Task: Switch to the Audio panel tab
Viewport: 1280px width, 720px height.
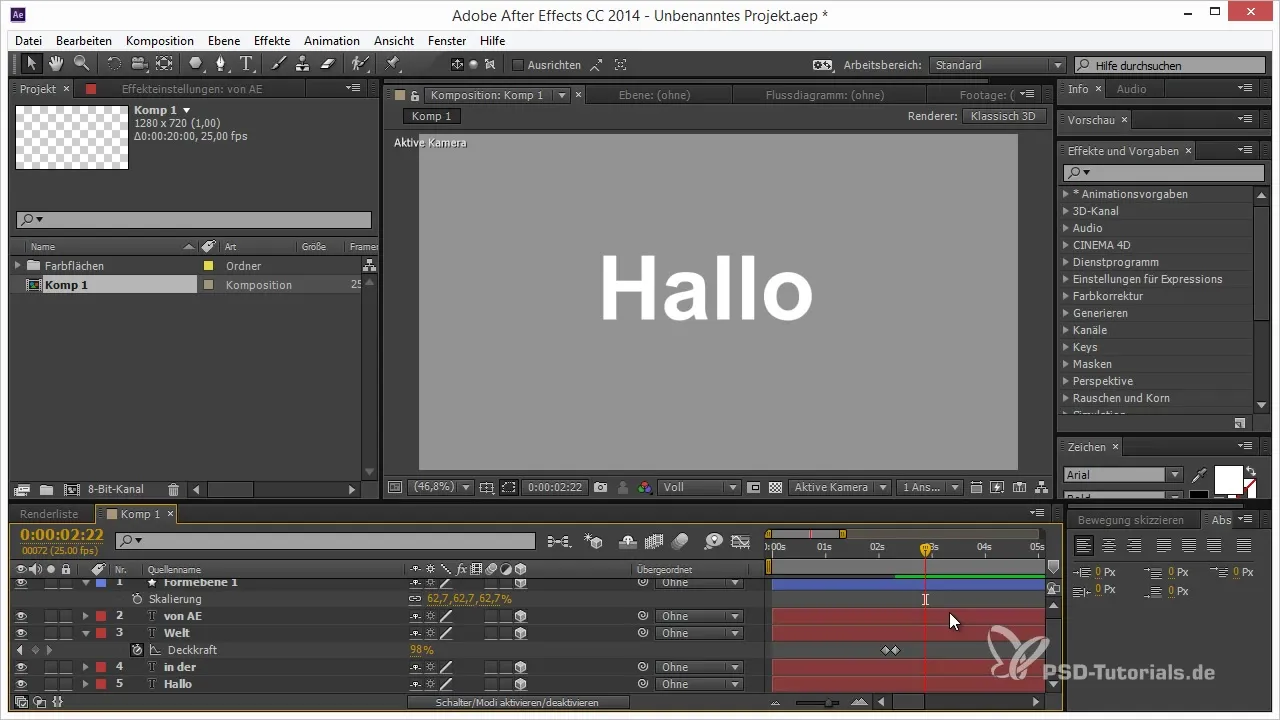Action: pyautogui.click(x=1131, y=89)
